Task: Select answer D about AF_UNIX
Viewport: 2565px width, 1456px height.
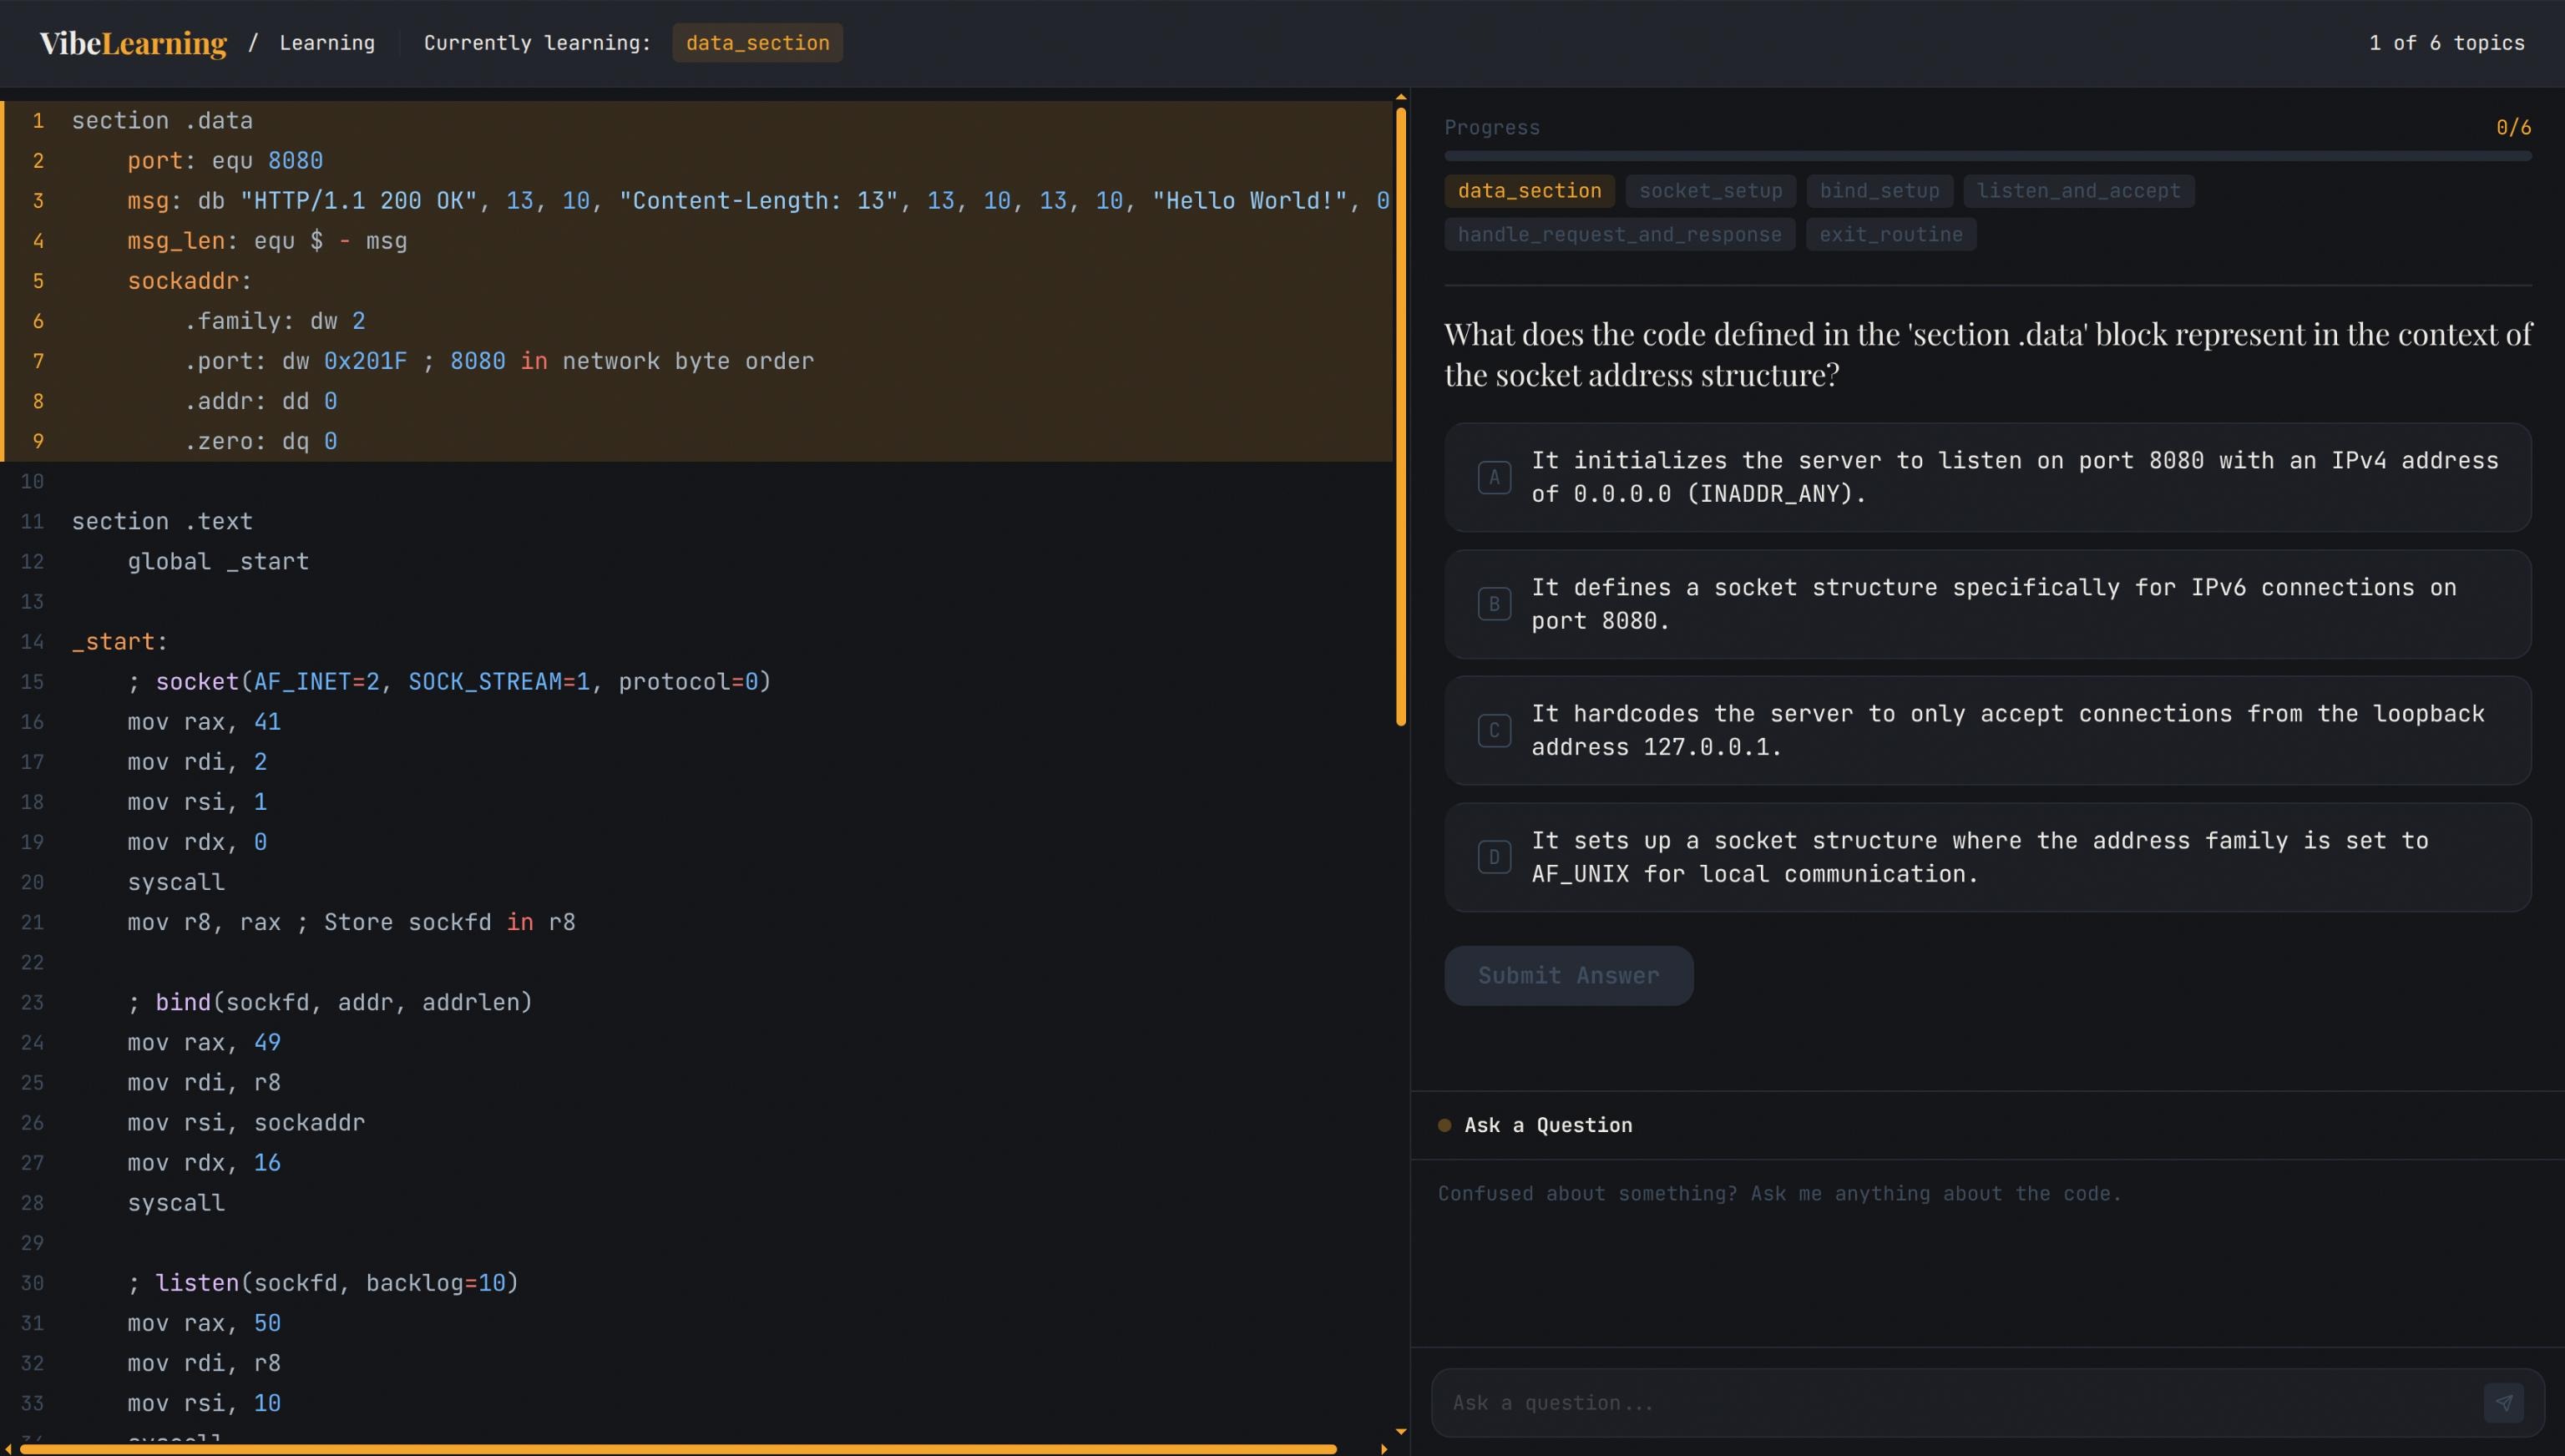Action: point(1987,857)
